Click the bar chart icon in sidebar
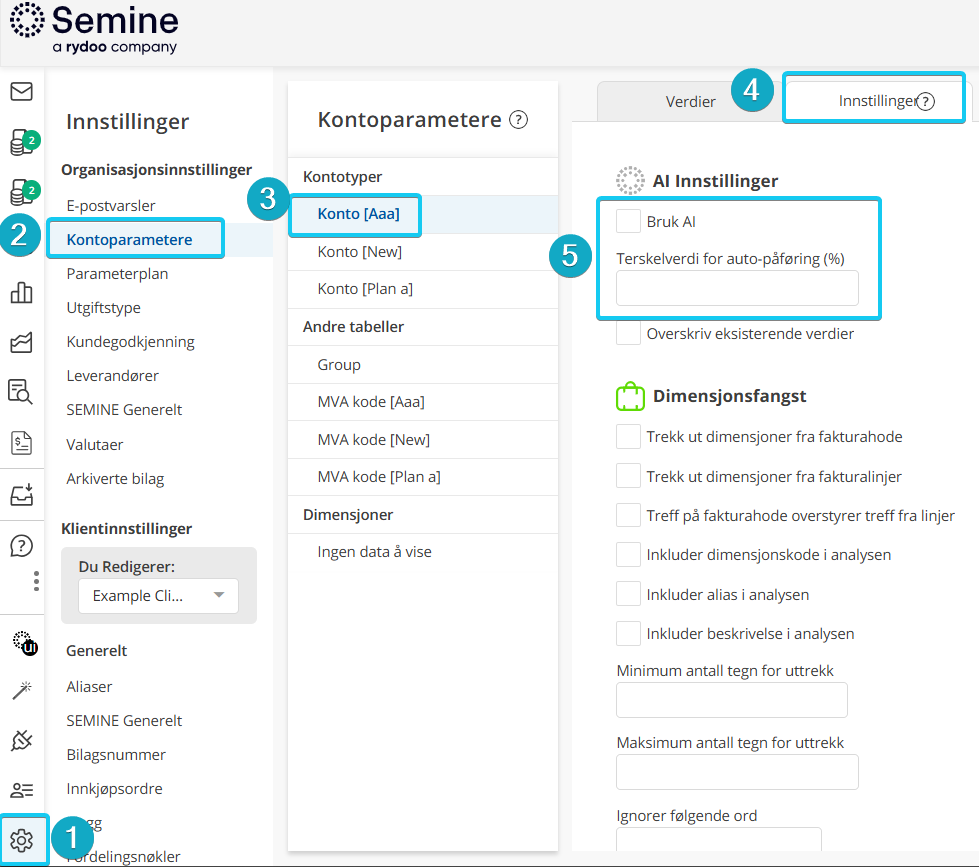The image size is (979, 867). point(21,293)
